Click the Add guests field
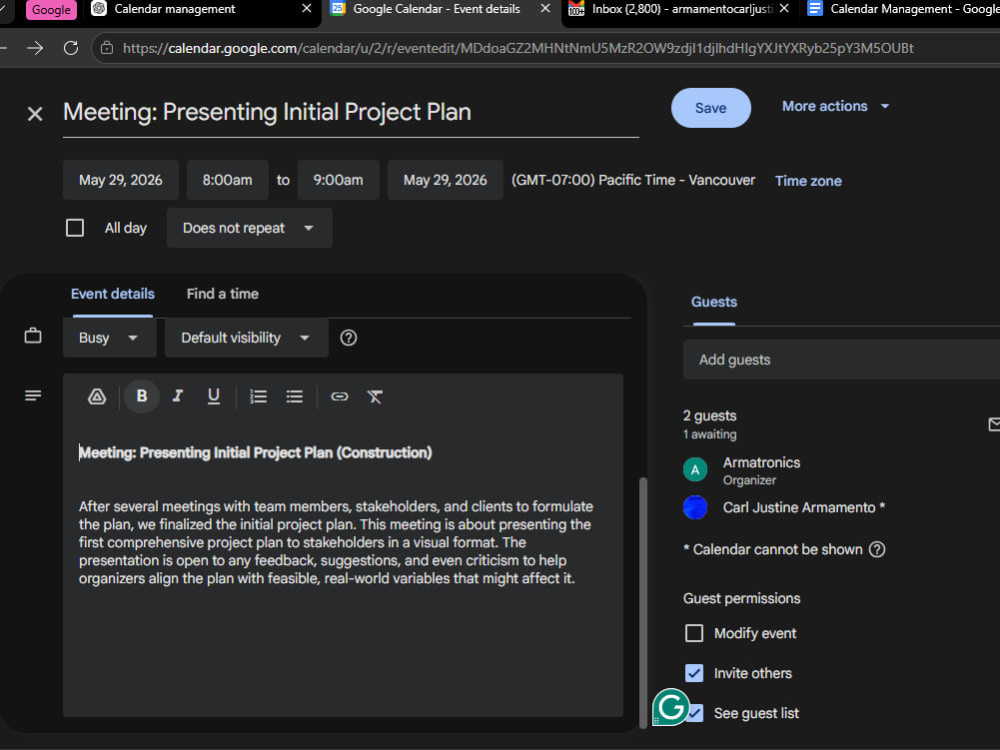 pyautogui.click(x=842, y=360)
